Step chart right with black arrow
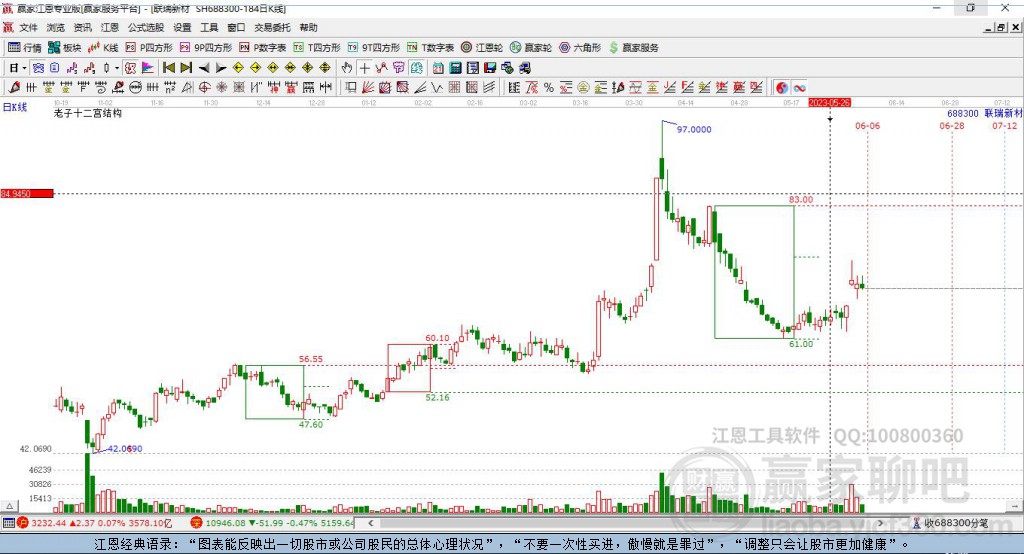The image size is (1024, 554). click(x=221, y=68)
